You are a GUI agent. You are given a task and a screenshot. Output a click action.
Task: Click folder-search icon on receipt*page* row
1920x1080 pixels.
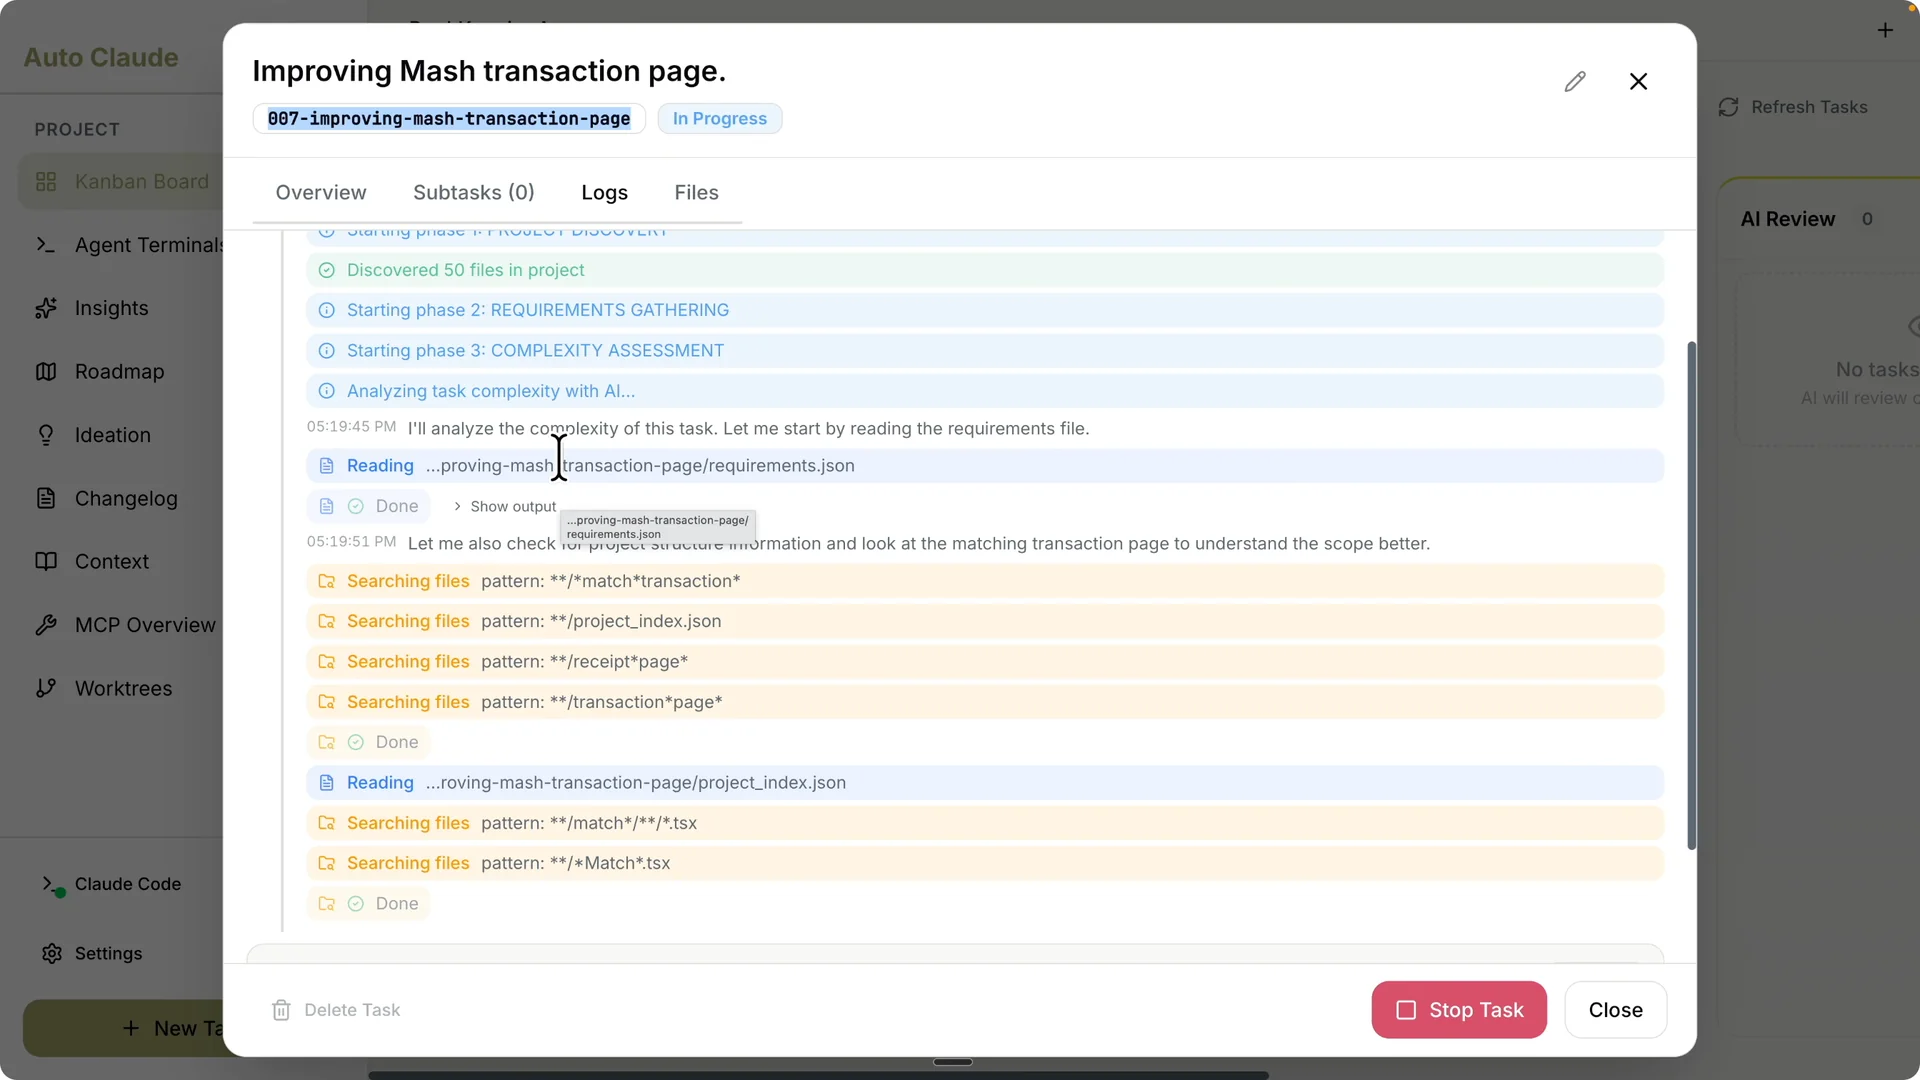point(326,662)
